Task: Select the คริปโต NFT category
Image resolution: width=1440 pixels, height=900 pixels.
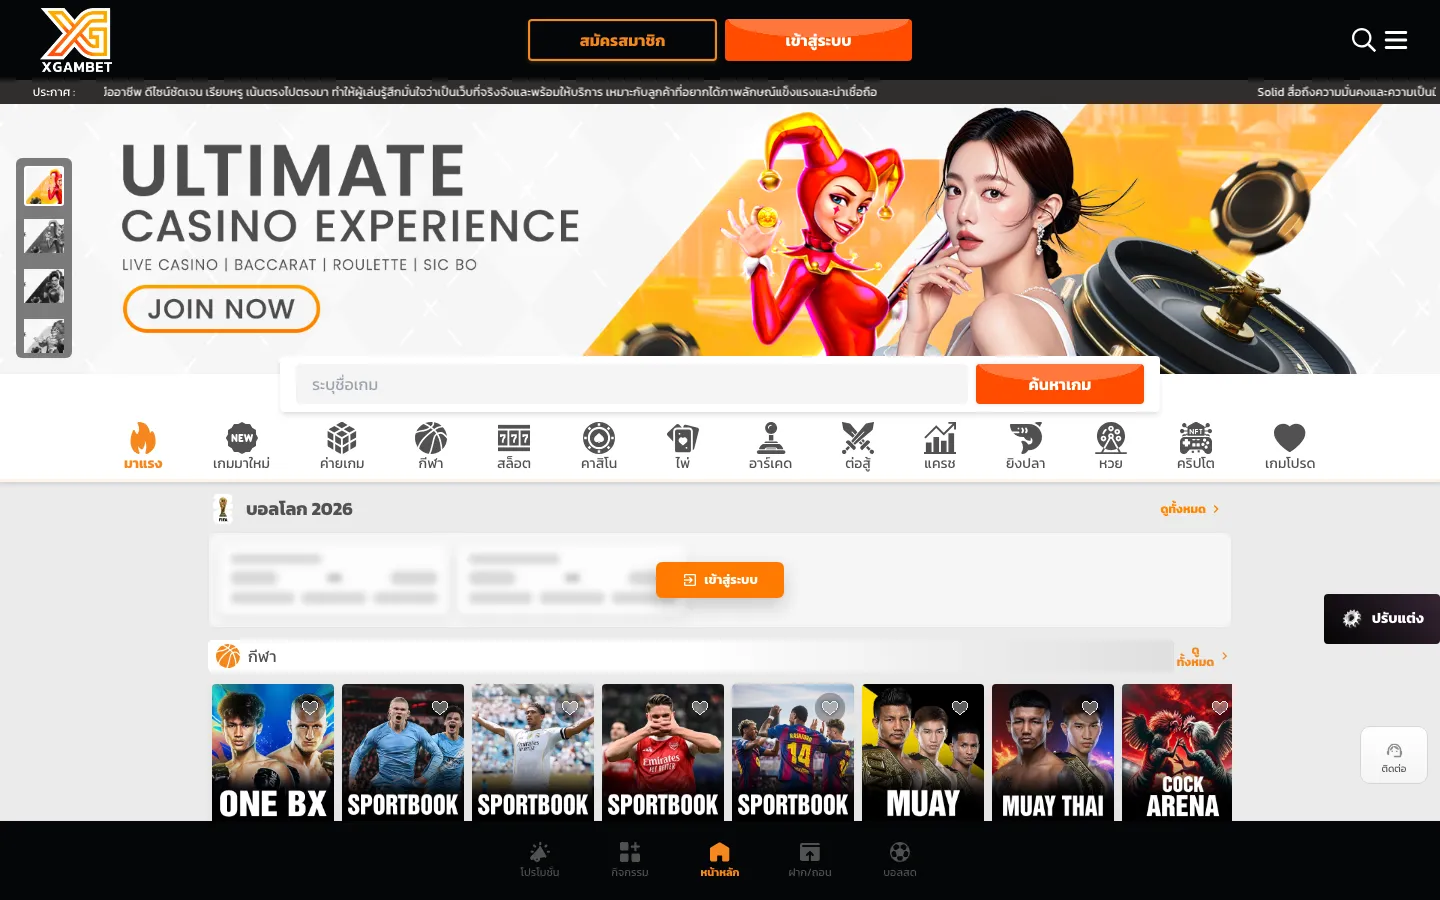Action: pos(1196,446)
